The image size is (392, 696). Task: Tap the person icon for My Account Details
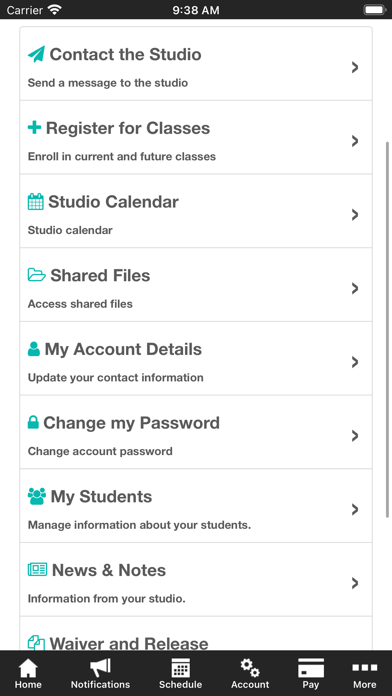[x=34, y=349]
